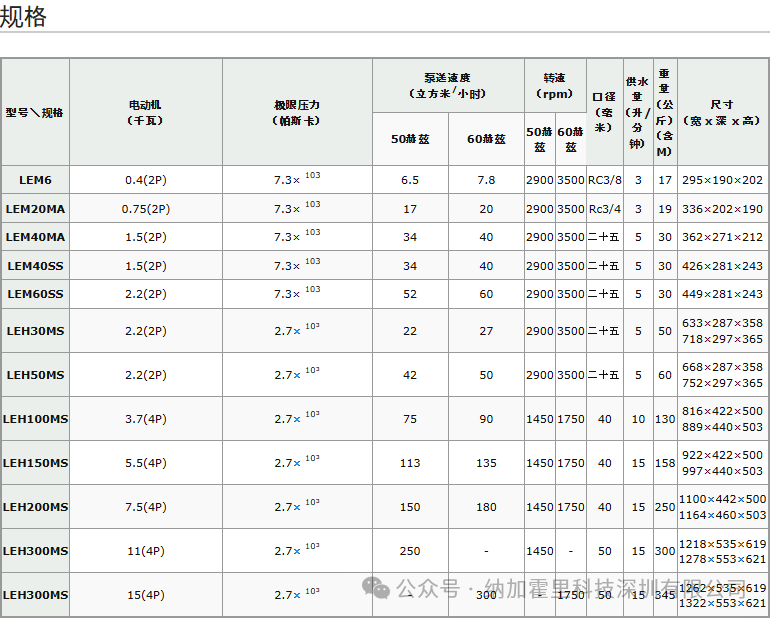
Task: Click the LEM6 model name cell
Action: 35,180
